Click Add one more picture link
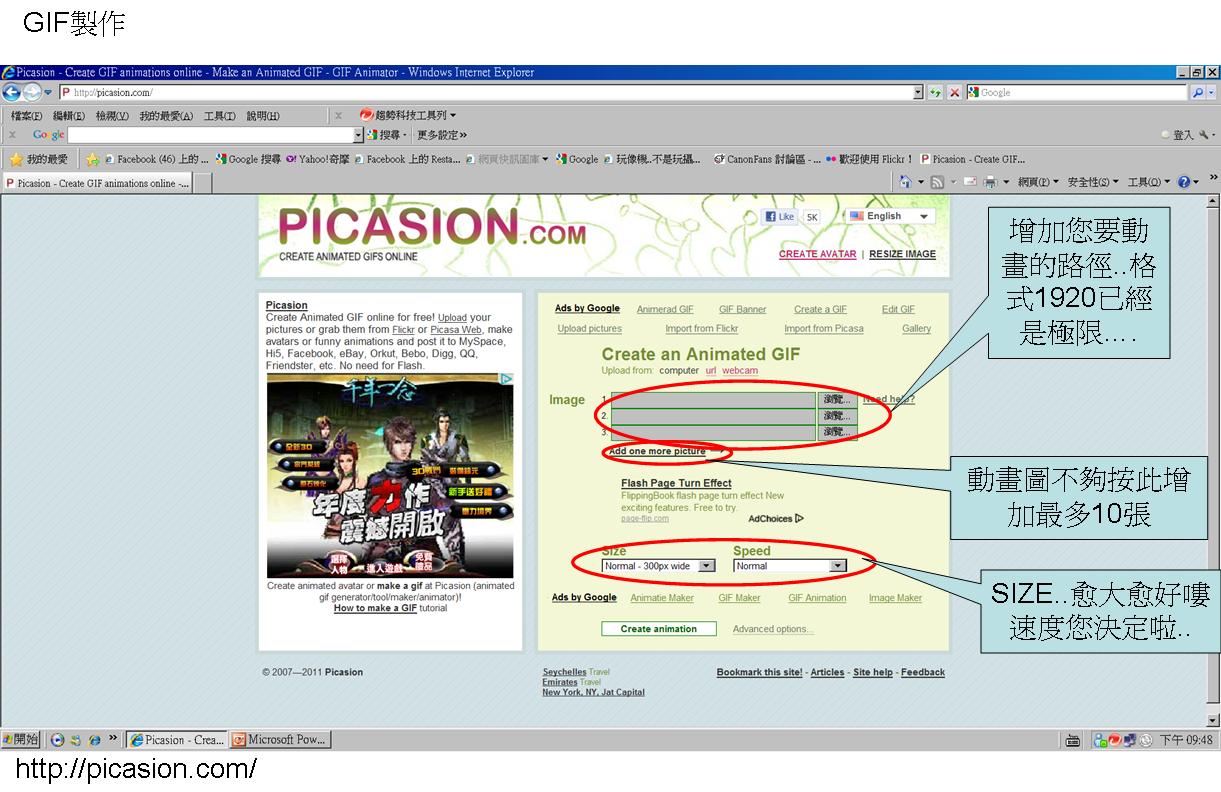Image resolution: width=1221 pixels, height=792 pixels. [x=657, y=452]
